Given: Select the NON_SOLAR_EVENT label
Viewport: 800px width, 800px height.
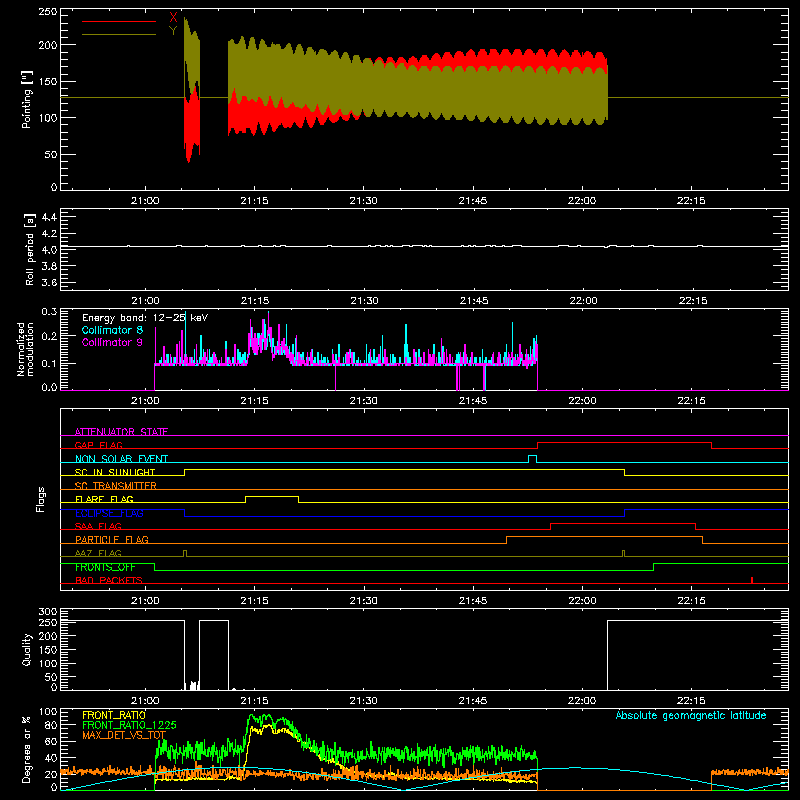Looking at the screenshot, I should [121, 459].
